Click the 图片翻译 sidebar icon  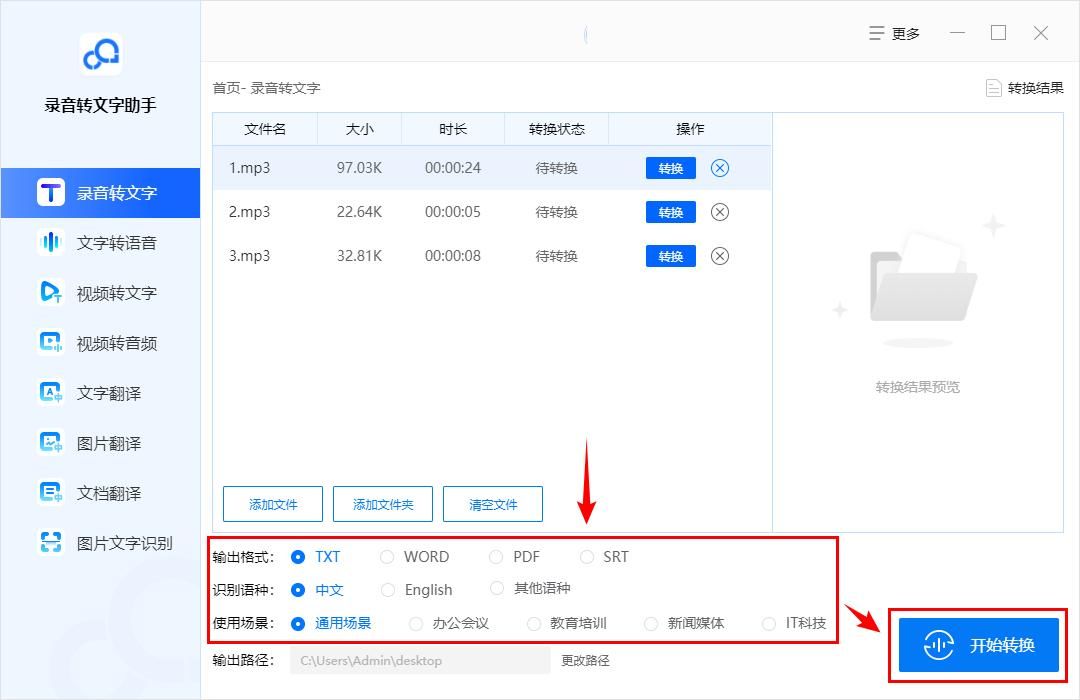[51, 443]
